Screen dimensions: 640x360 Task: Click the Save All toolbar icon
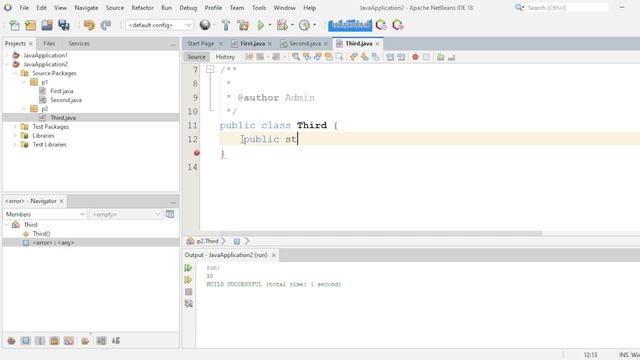coord(64,25)
